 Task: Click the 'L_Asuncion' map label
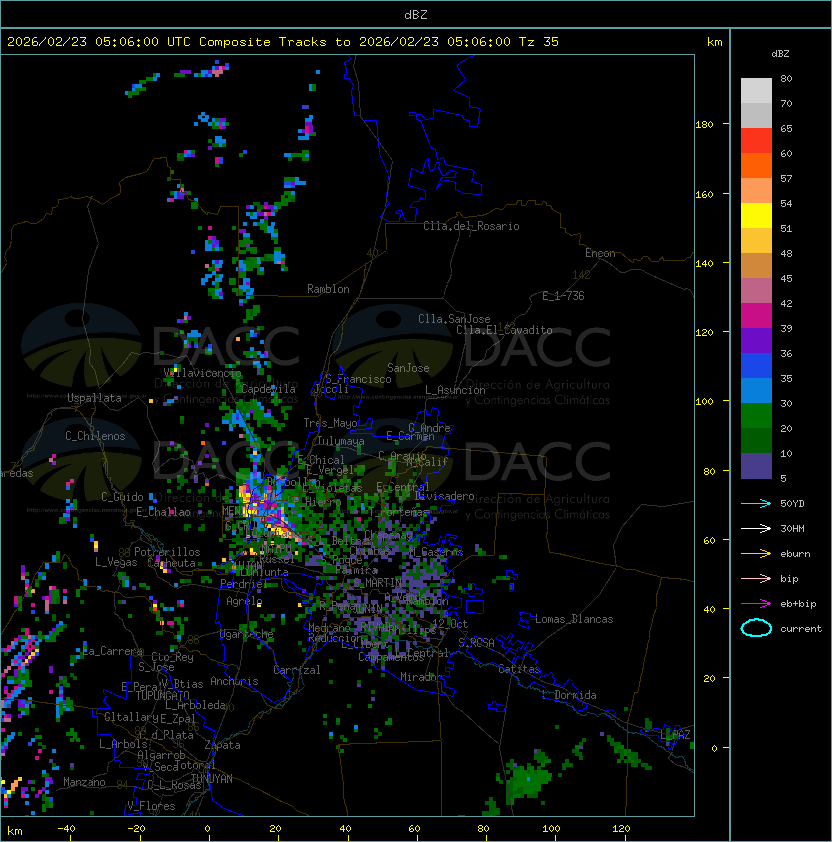455,390
